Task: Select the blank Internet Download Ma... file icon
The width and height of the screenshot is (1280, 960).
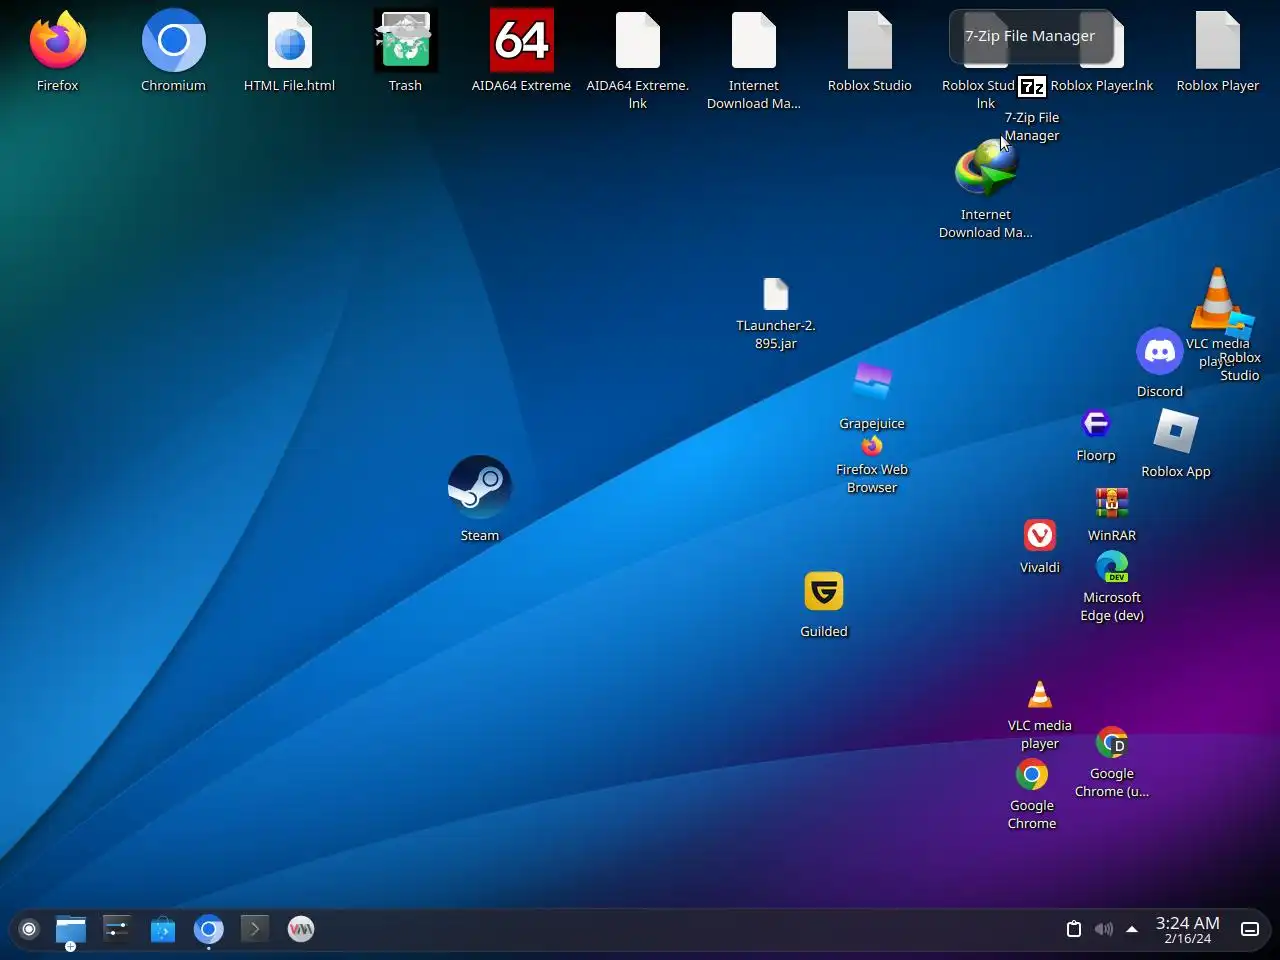Action: (x=754, y=41)
